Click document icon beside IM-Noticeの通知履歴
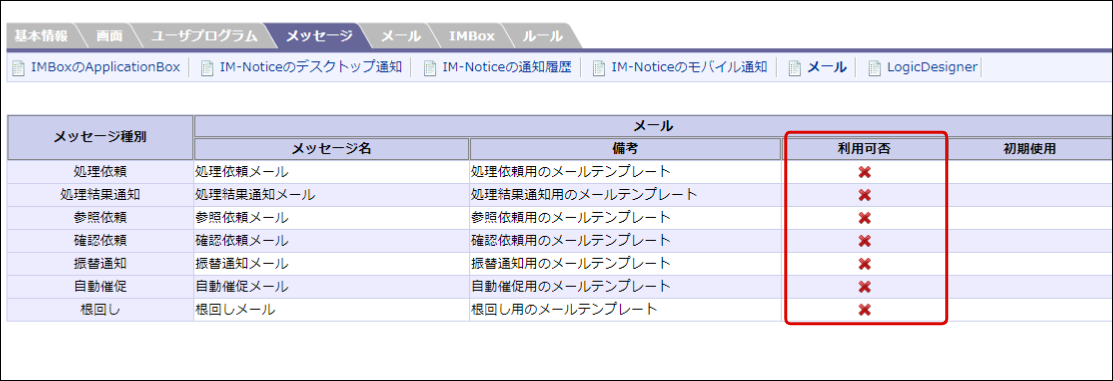1113x381 pixels. (429, 68)
